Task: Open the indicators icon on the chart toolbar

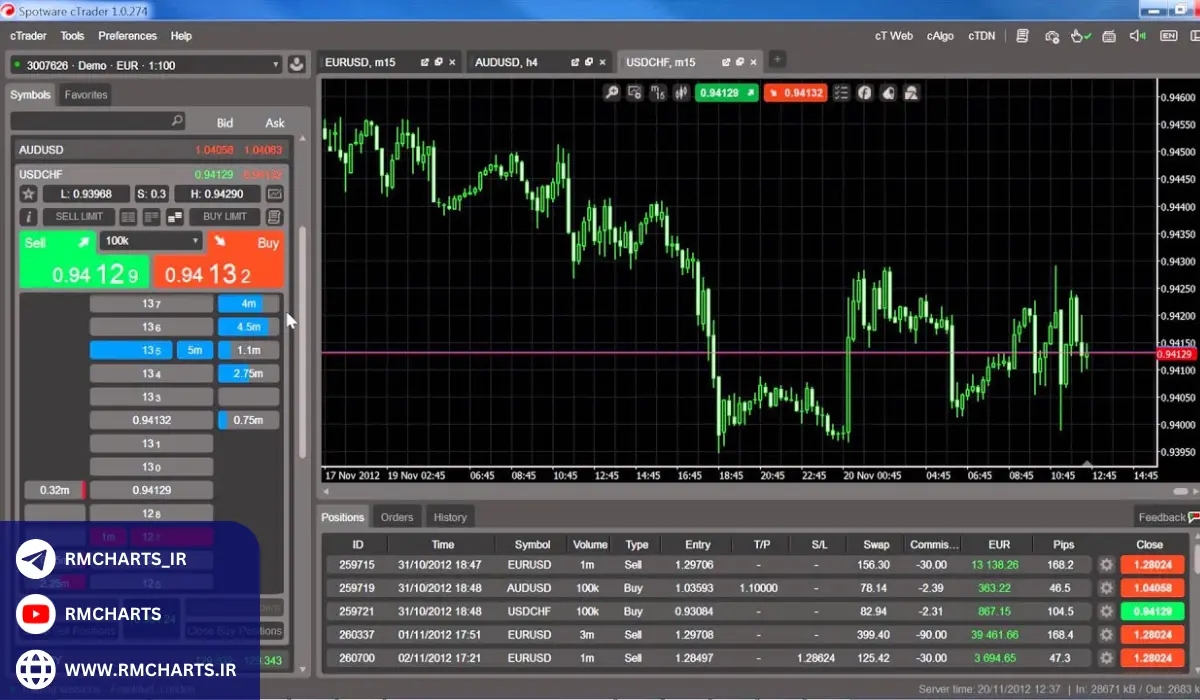Action: [681, 92]
